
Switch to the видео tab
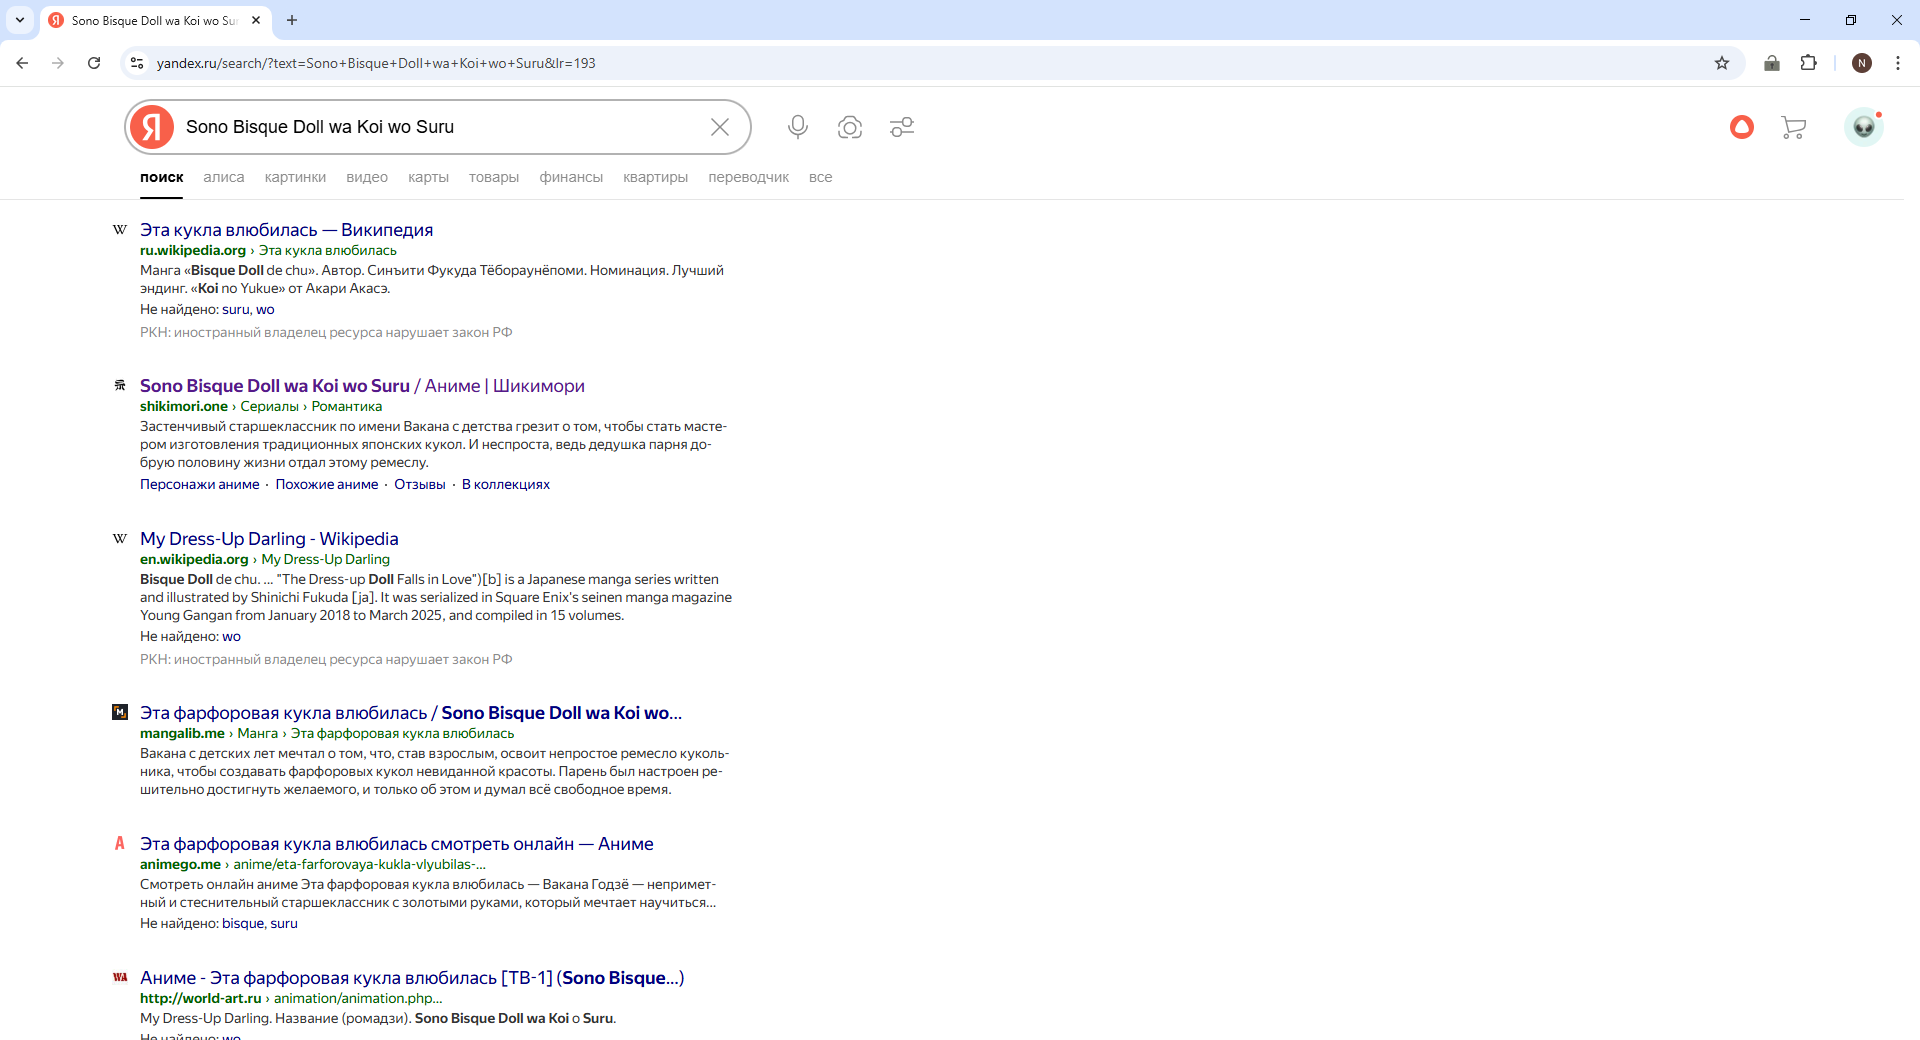[367, 177]
